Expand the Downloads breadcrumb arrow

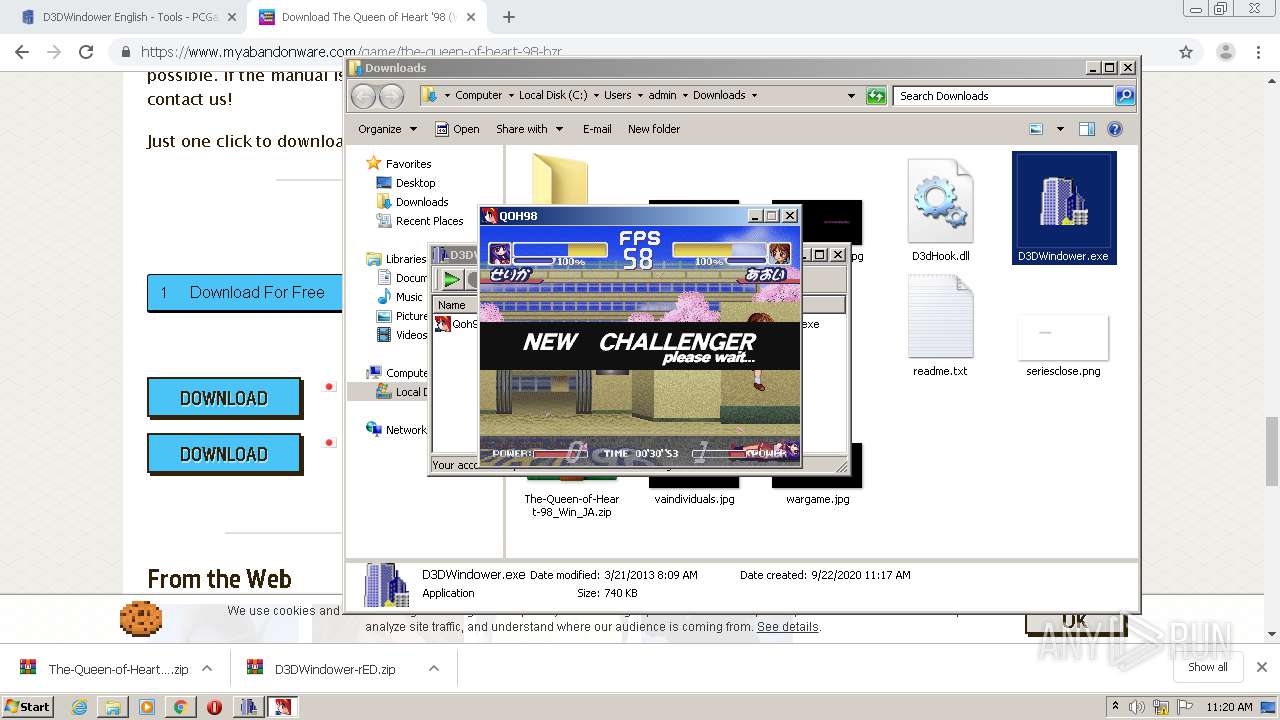[x=754, y=95]
